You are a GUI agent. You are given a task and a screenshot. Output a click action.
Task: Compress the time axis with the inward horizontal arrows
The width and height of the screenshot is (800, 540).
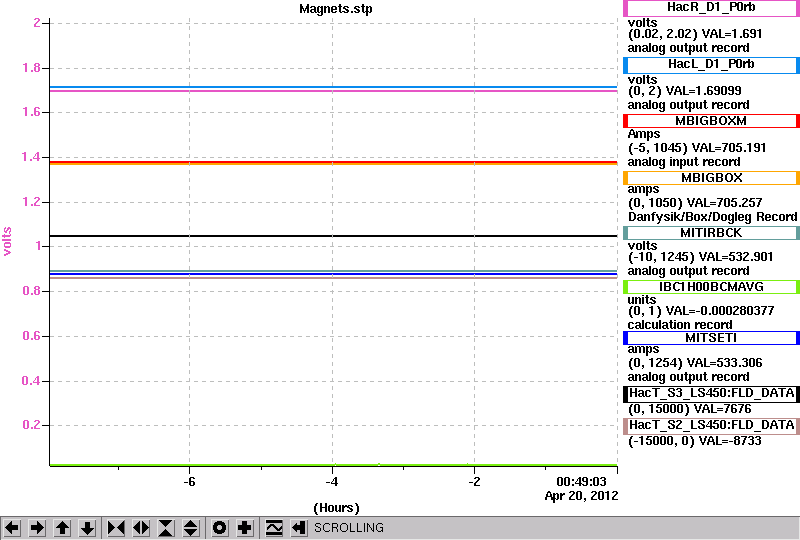(116, 528)
